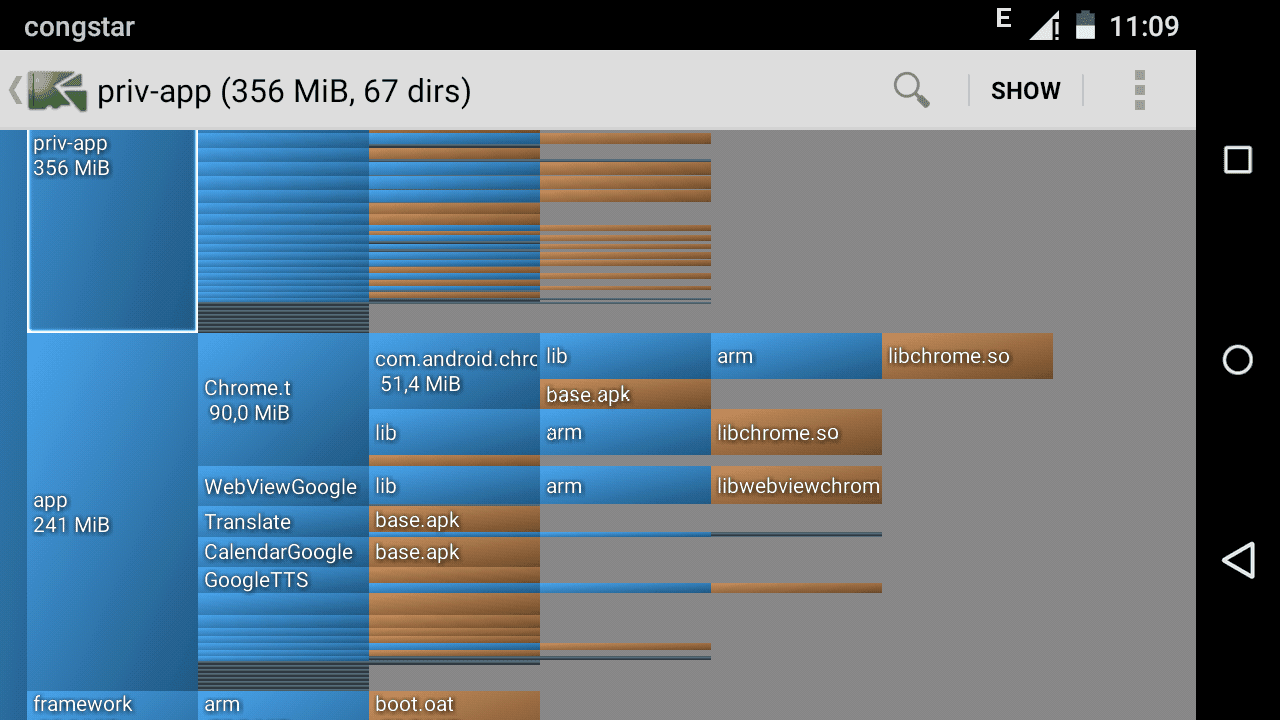This screenshot has height=720, width=1280.
Task: Select the boot.oat file block
Action: 454,705
